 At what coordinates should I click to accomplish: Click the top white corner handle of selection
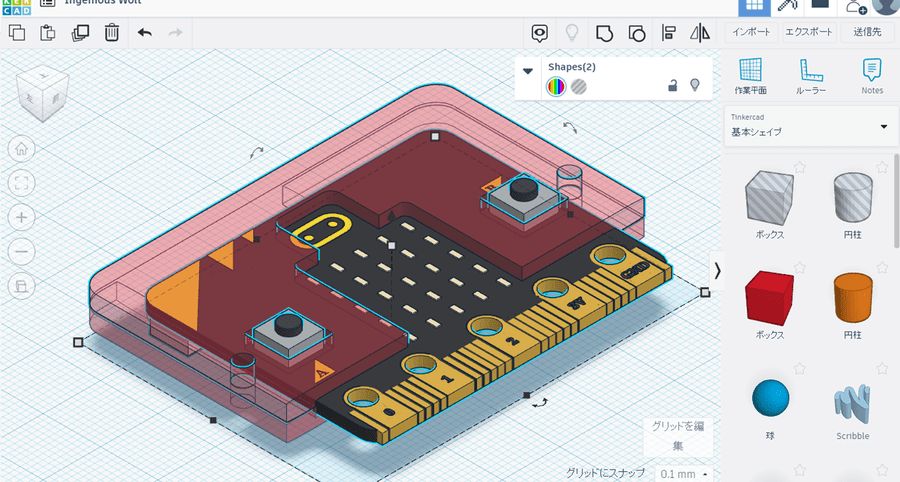435,137
